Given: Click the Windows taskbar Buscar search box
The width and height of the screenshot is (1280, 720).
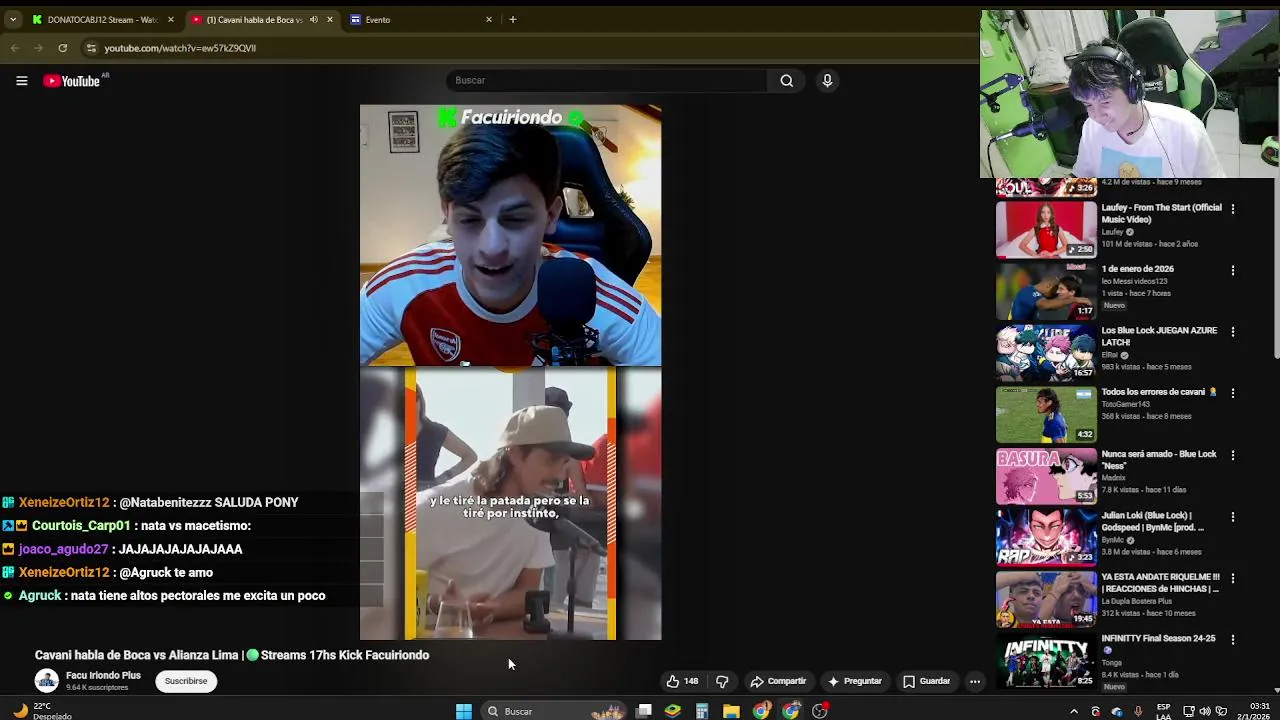Looking at the screenshot, I should pos(552,711).
